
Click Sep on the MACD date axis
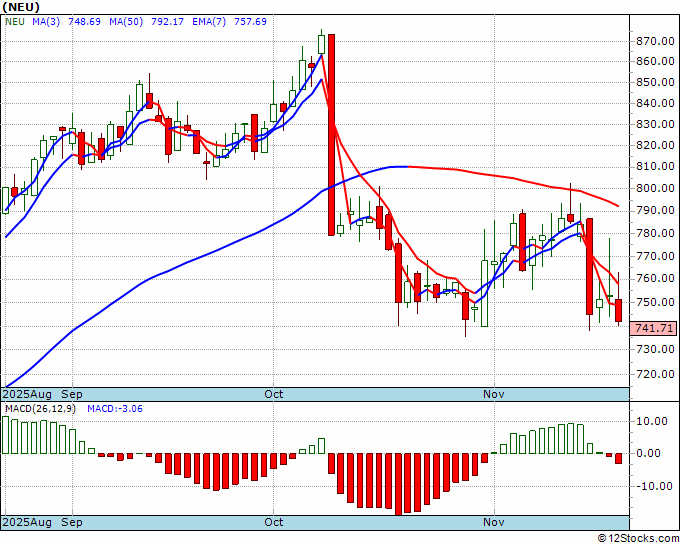(x=72, y=522)
